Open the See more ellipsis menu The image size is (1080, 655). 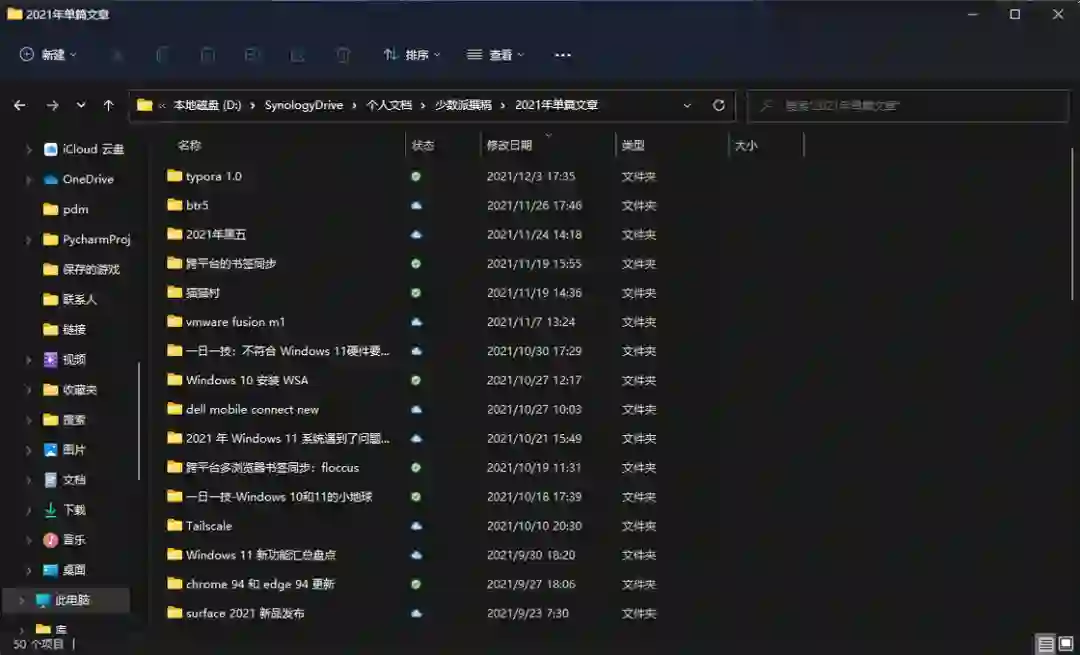pyautogui.click(x=563, y=55)
